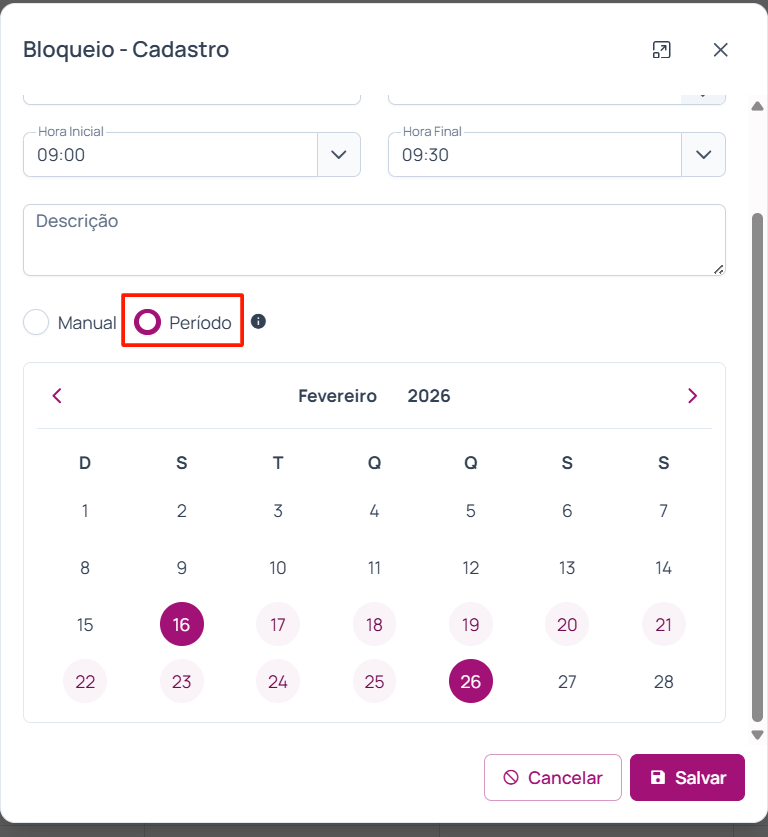Go to previous month arrow
Viewport: 768px width, 837px height.
[57, 396]
